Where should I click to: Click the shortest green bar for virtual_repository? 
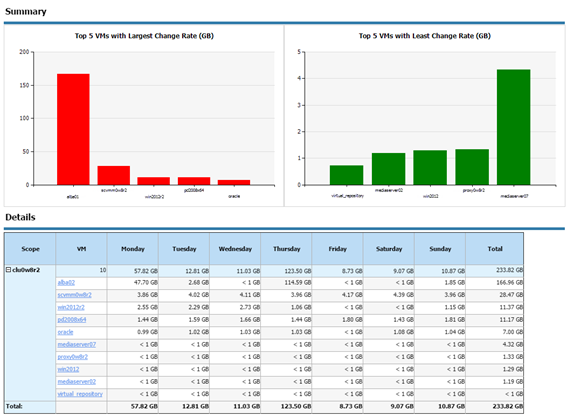[346, 175]
